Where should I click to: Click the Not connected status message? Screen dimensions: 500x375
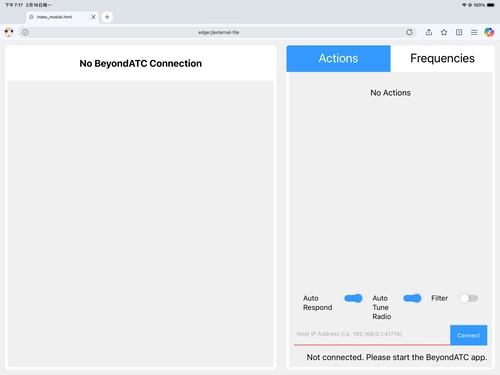(397, 357)
